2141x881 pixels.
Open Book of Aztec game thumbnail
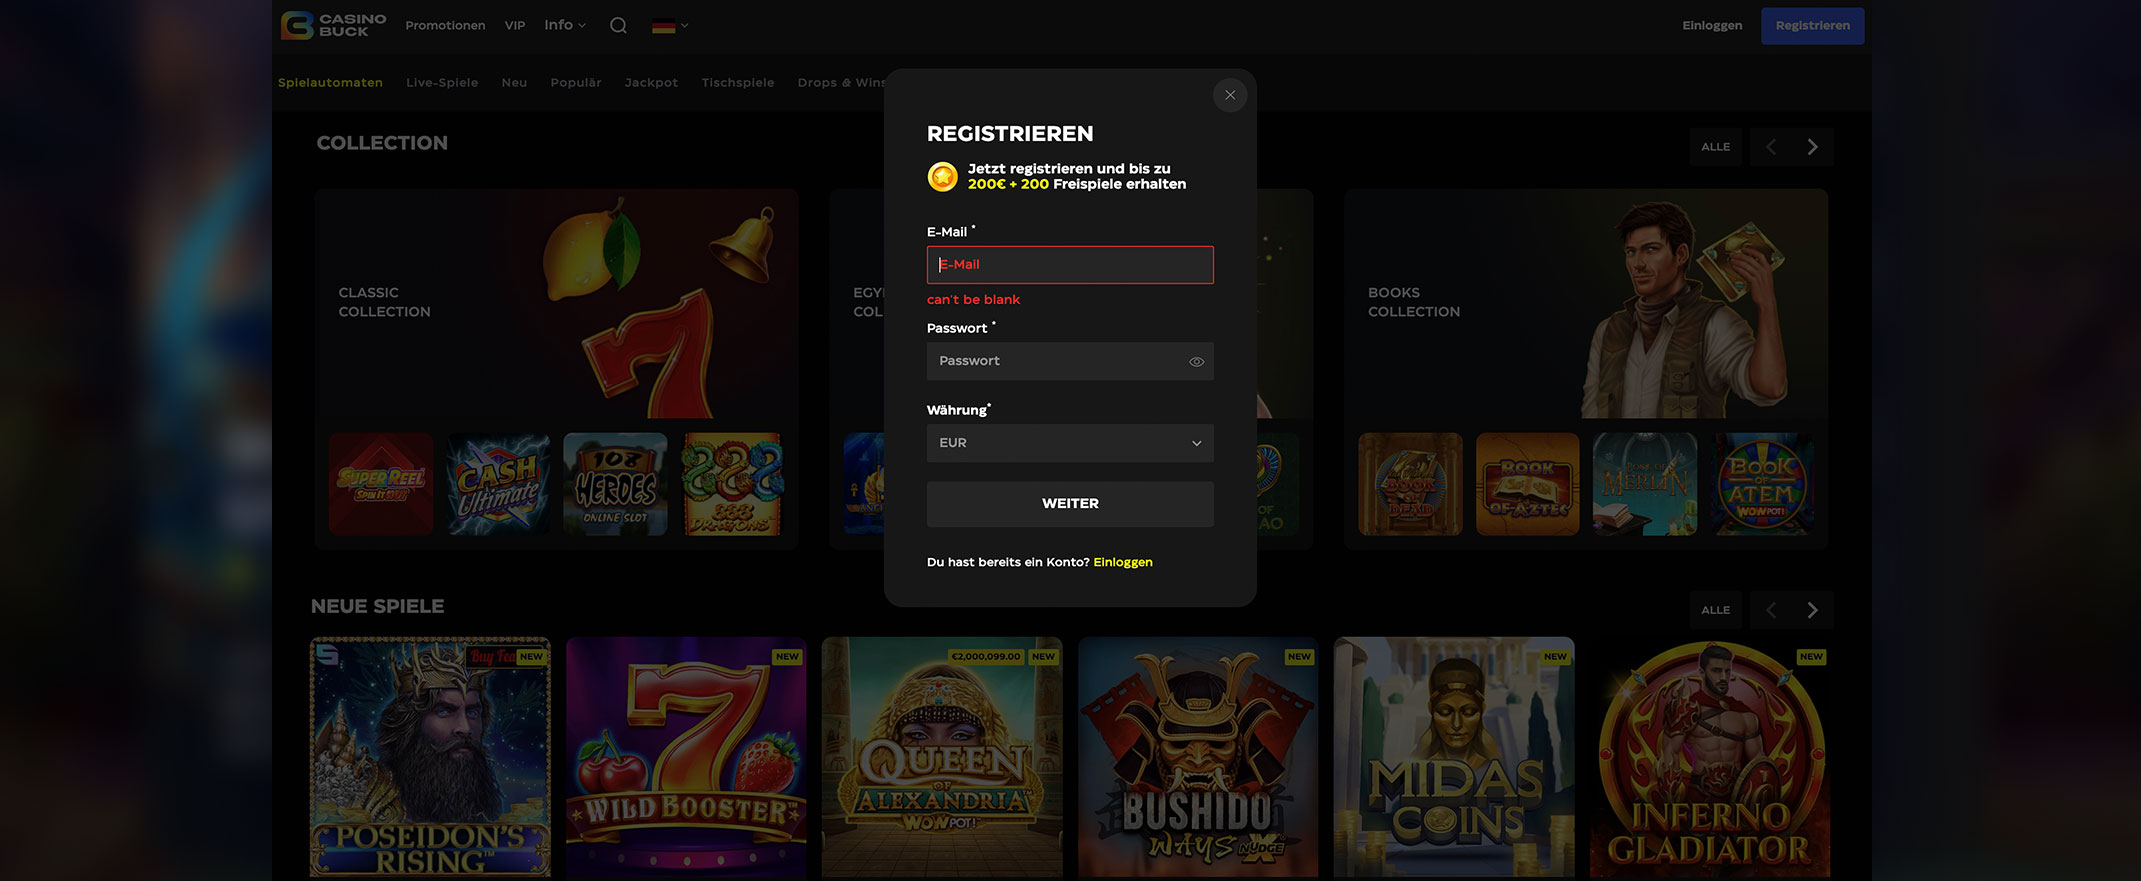(1527, 484)
